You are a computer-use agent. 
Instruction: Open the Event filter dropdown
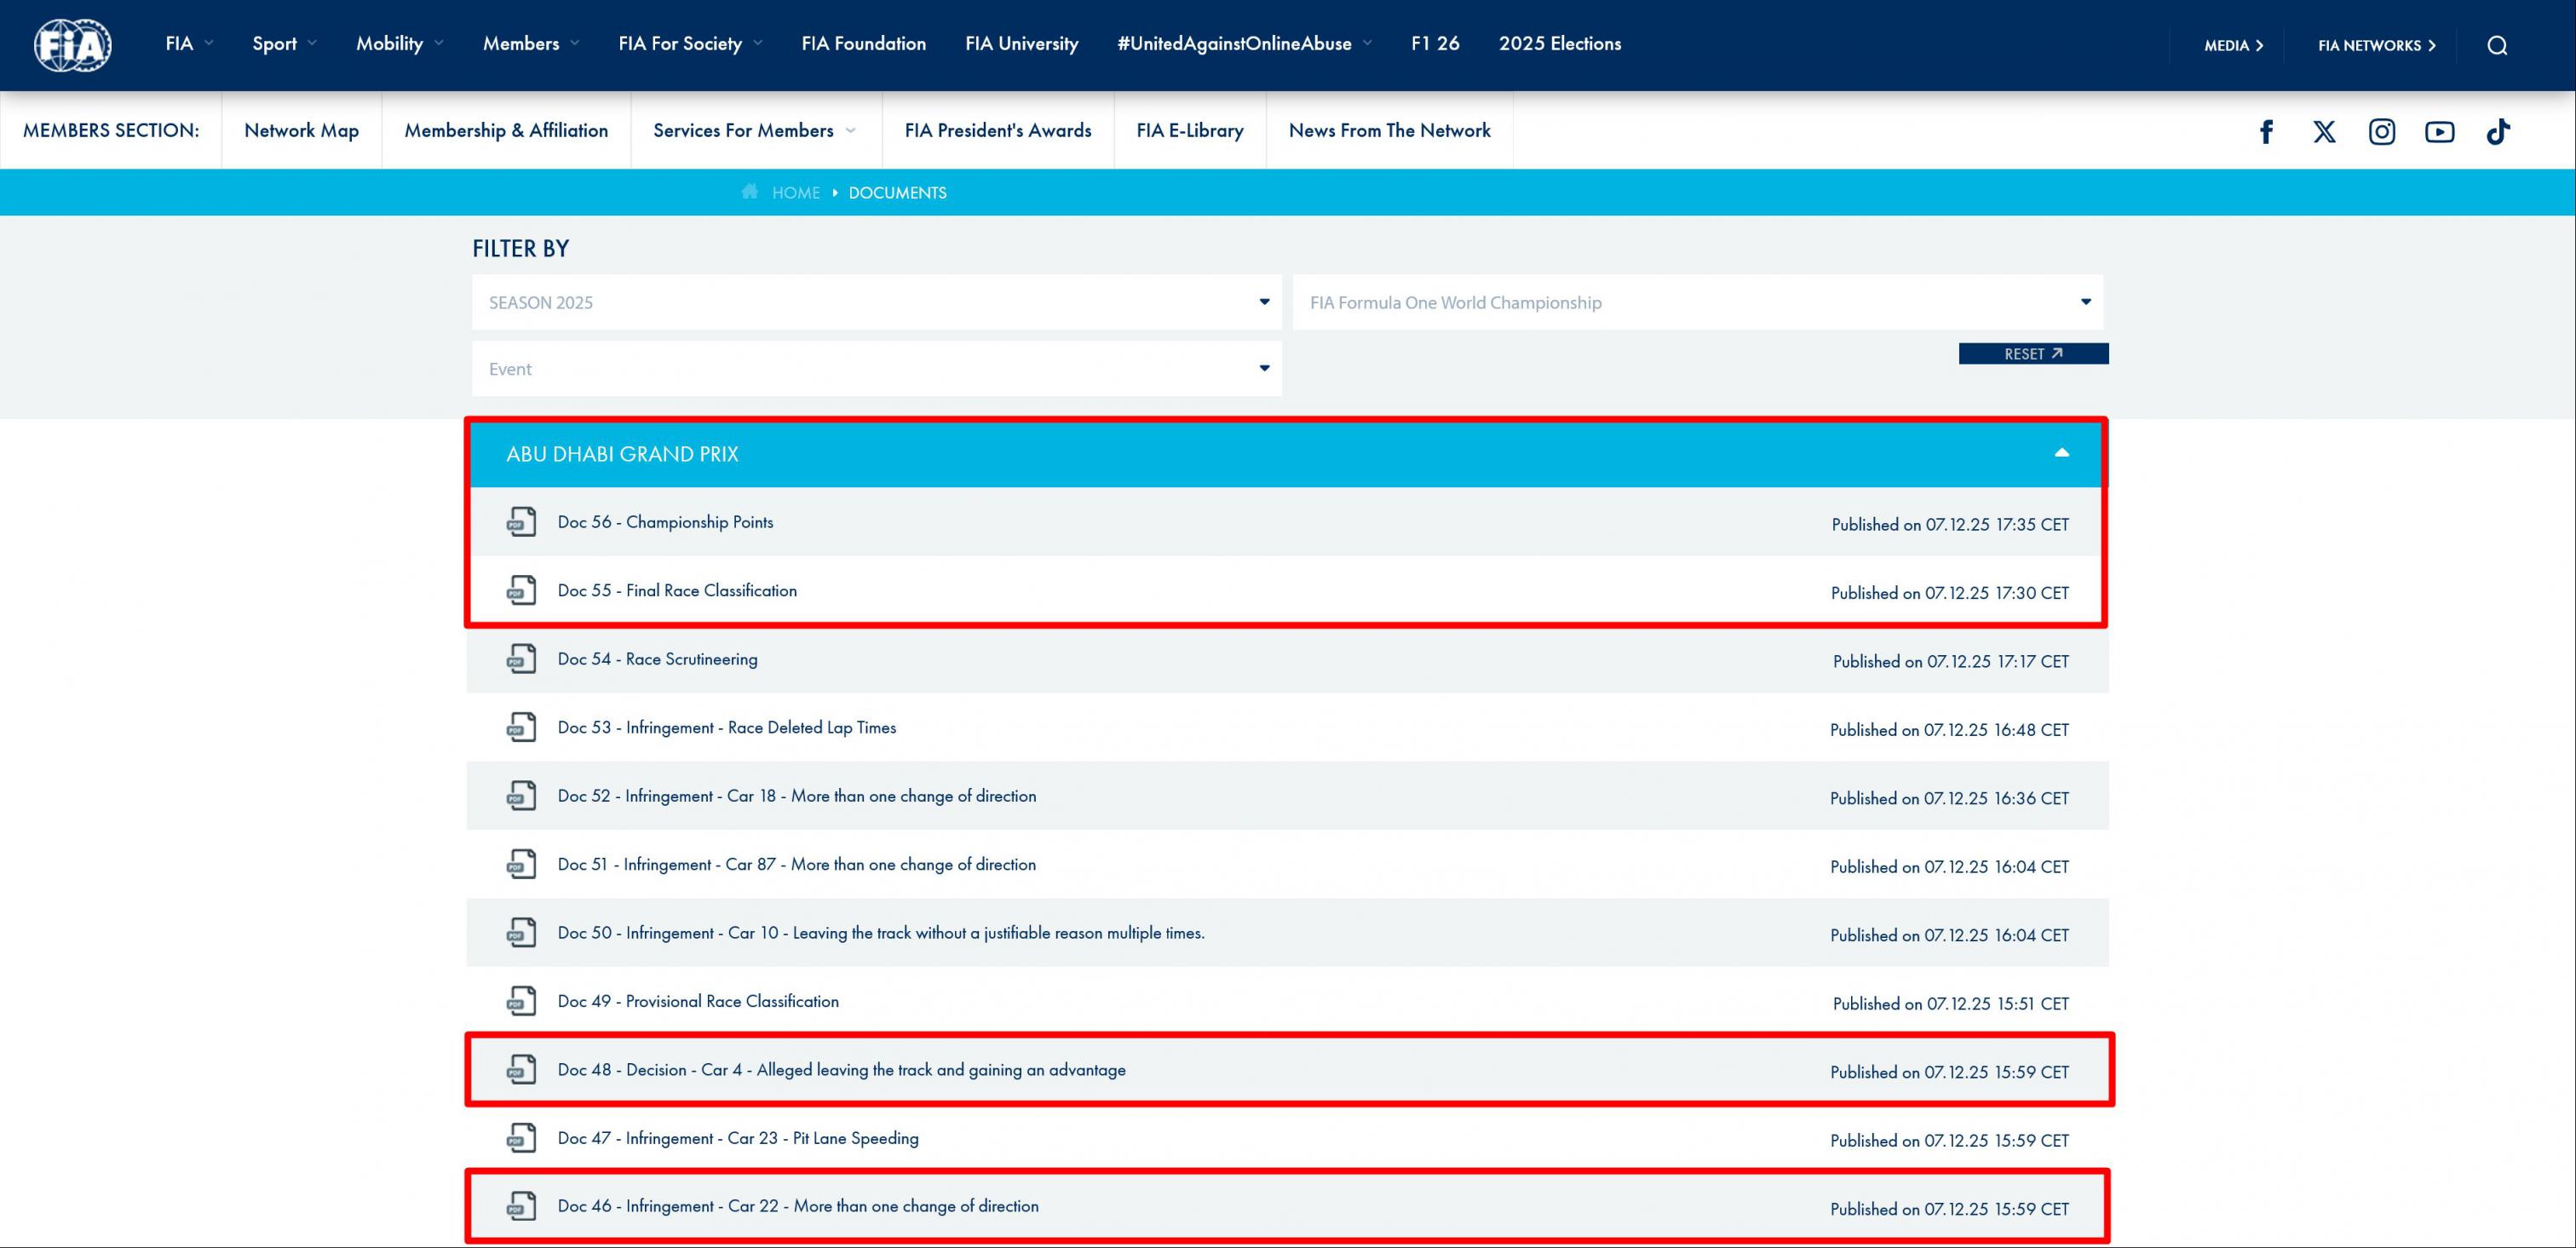[x=876, y=369]
